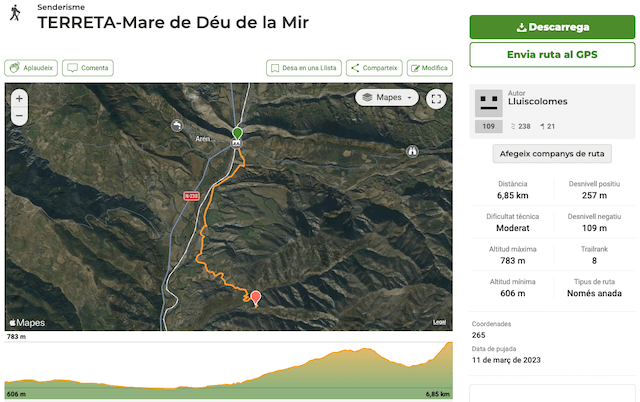
Task: Zoom in on the map
Action: [19, 99]
